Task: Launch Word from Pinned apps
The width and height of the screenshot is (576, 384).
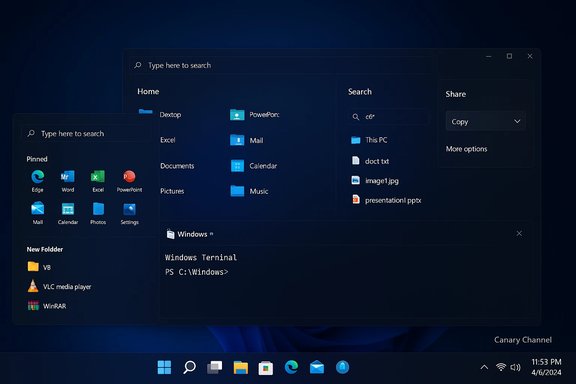Action: click(x=68, y=181)
